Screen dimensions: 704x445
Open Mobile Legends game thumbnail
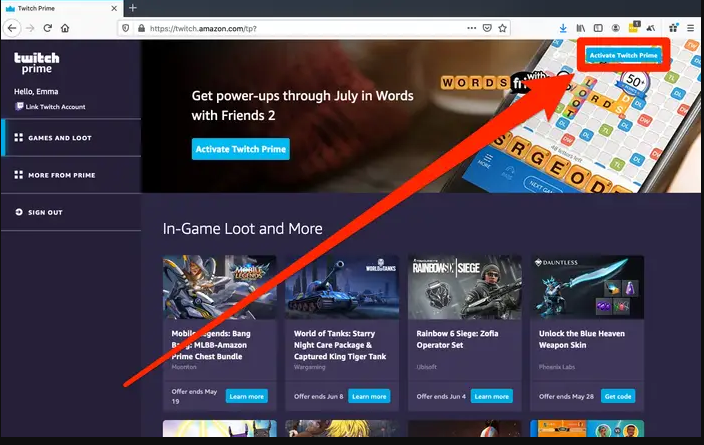coord(220,287)
